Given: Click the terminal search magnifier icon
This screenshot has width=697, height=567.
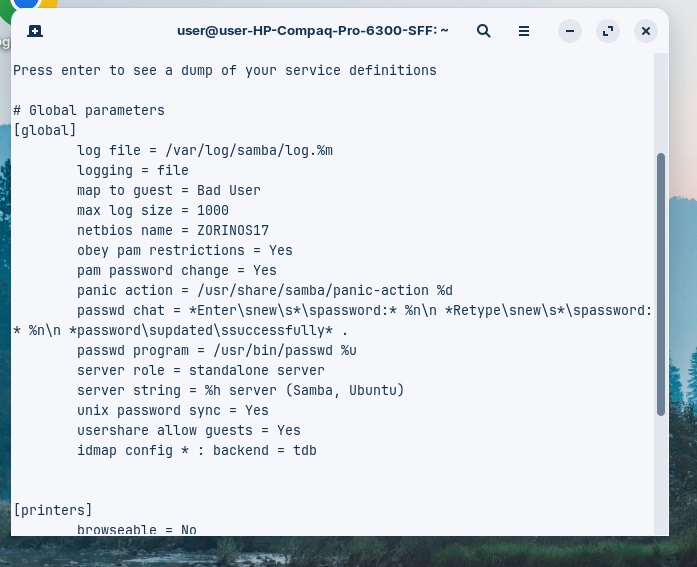Looking at the screenshot, I should 484,31.
